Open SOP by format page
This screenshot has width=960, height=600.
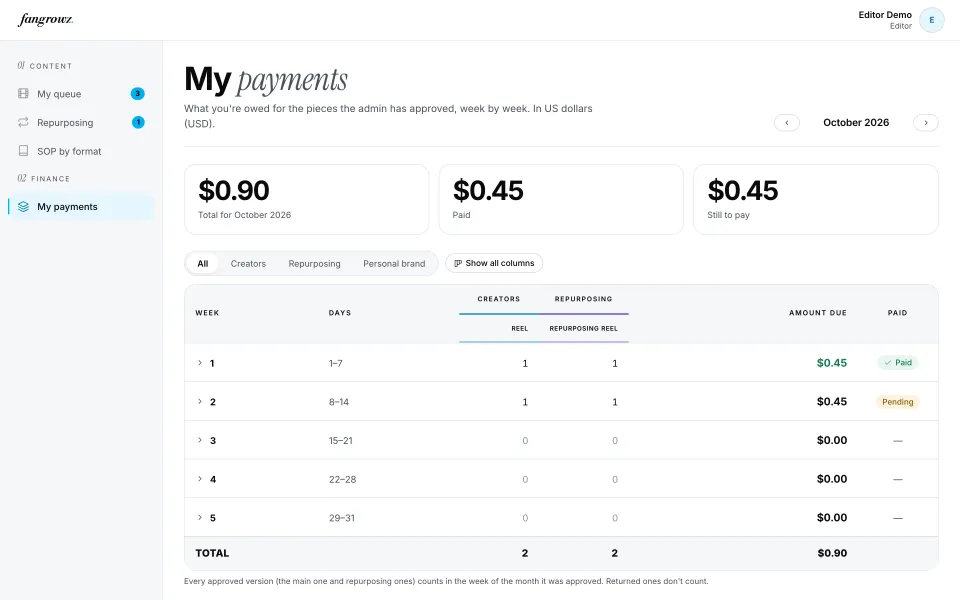[81, 151]
